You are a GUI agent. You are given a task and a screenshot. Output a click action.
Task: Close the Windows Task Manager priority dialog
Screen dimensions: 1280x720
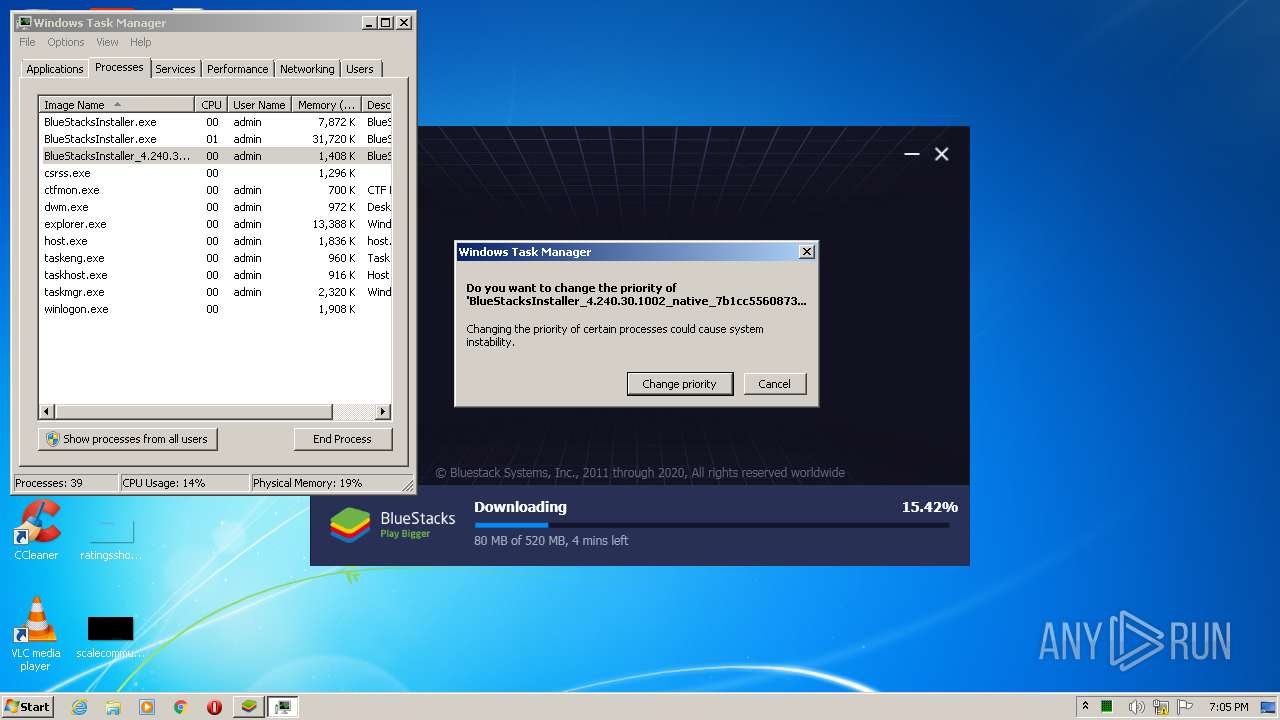(807, 252)
